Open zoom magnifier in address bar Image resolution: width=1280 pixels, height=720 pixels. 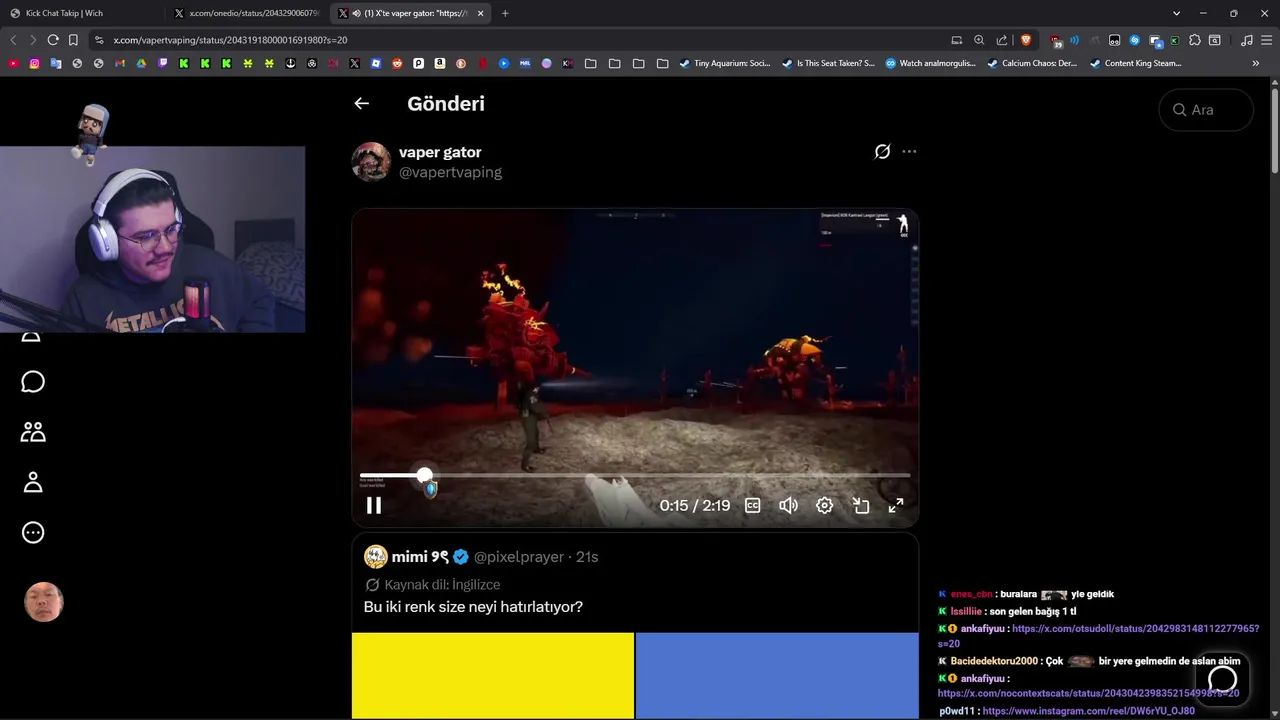coord(979,40)
